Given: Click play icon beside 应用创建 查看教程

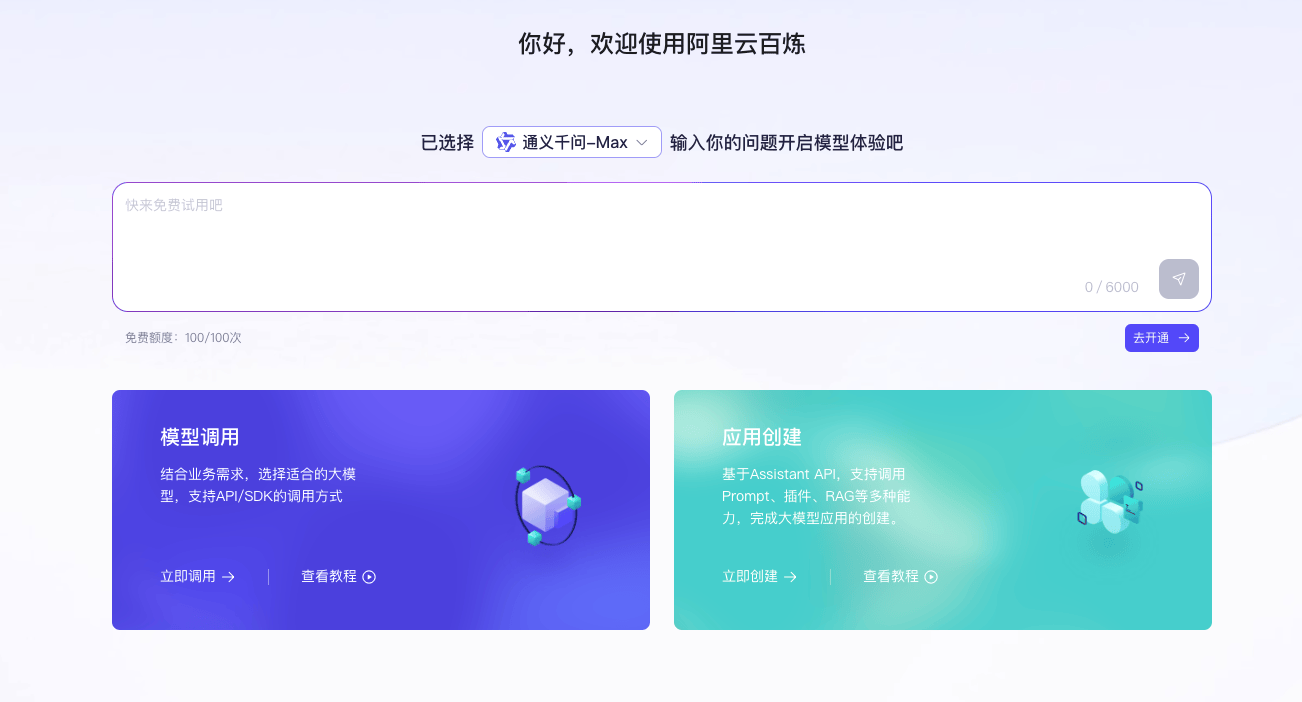Looking at the screenshot, I should tap(931, 577).
